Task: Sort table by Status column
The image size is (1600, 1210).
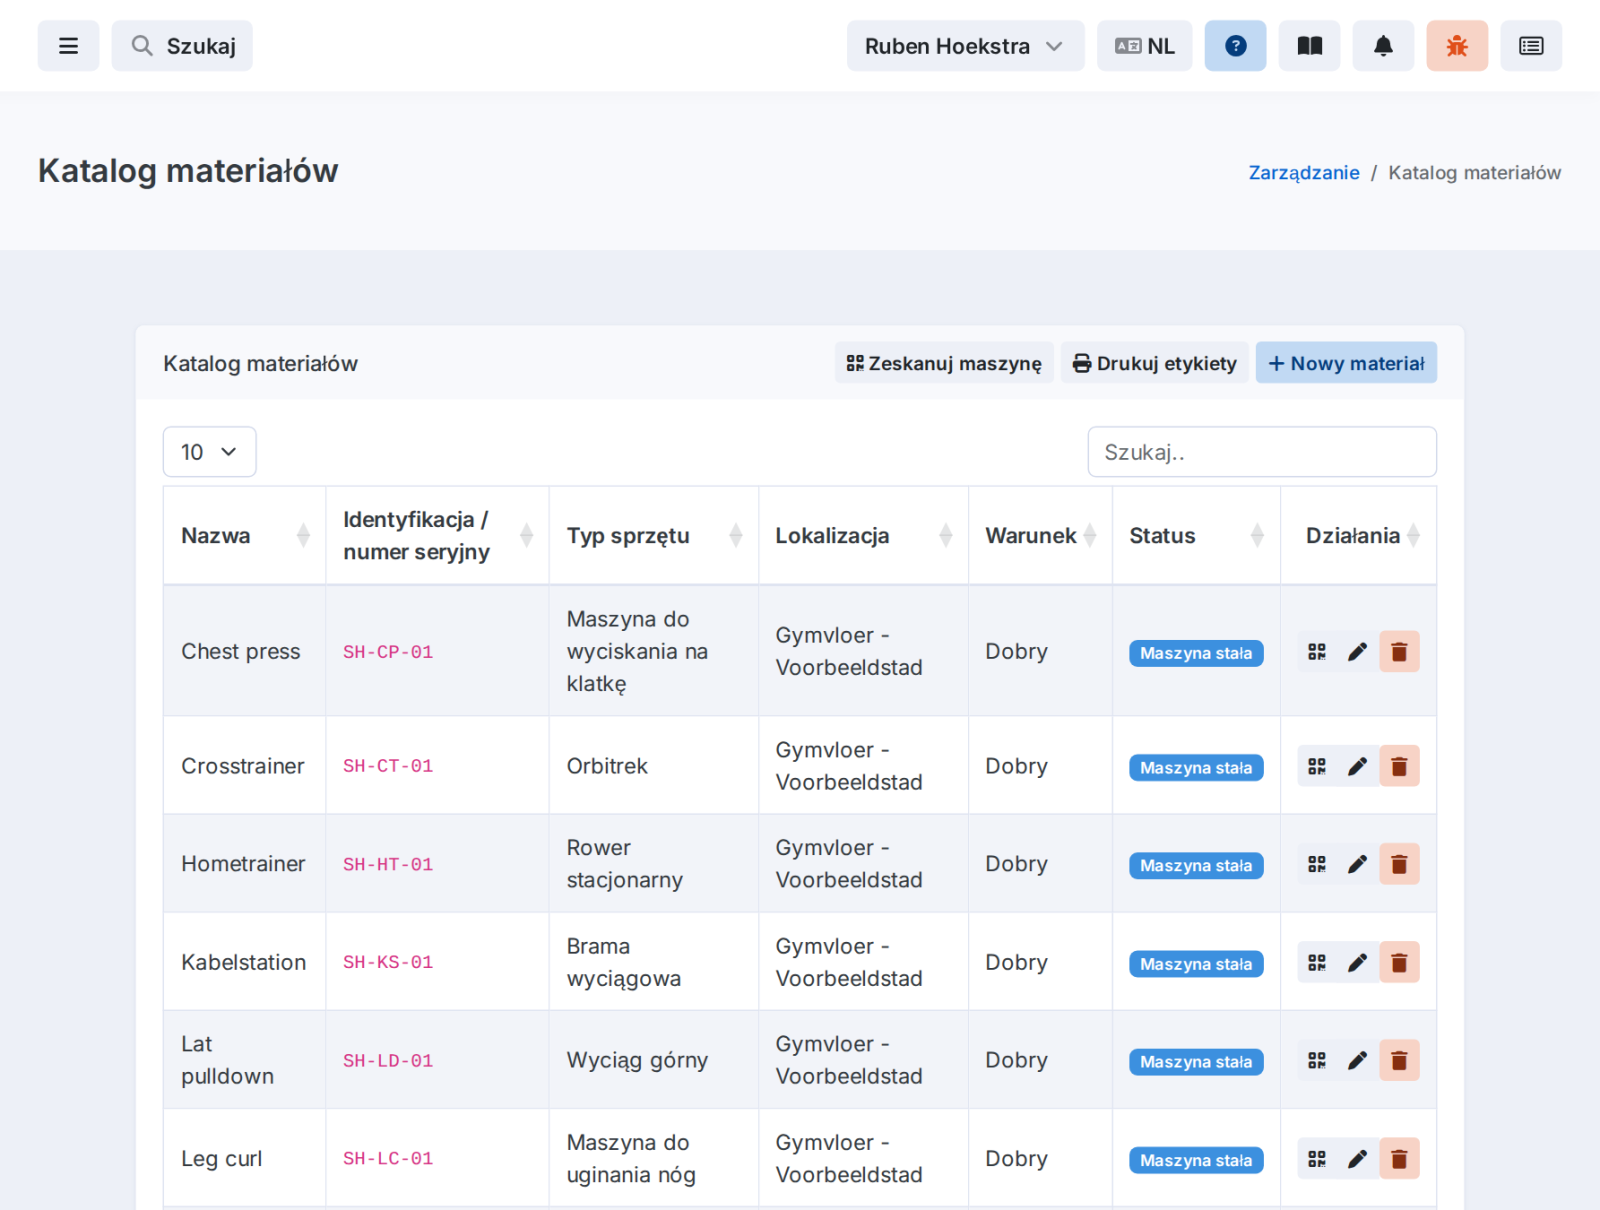Action: click(x=1196, y=536)
